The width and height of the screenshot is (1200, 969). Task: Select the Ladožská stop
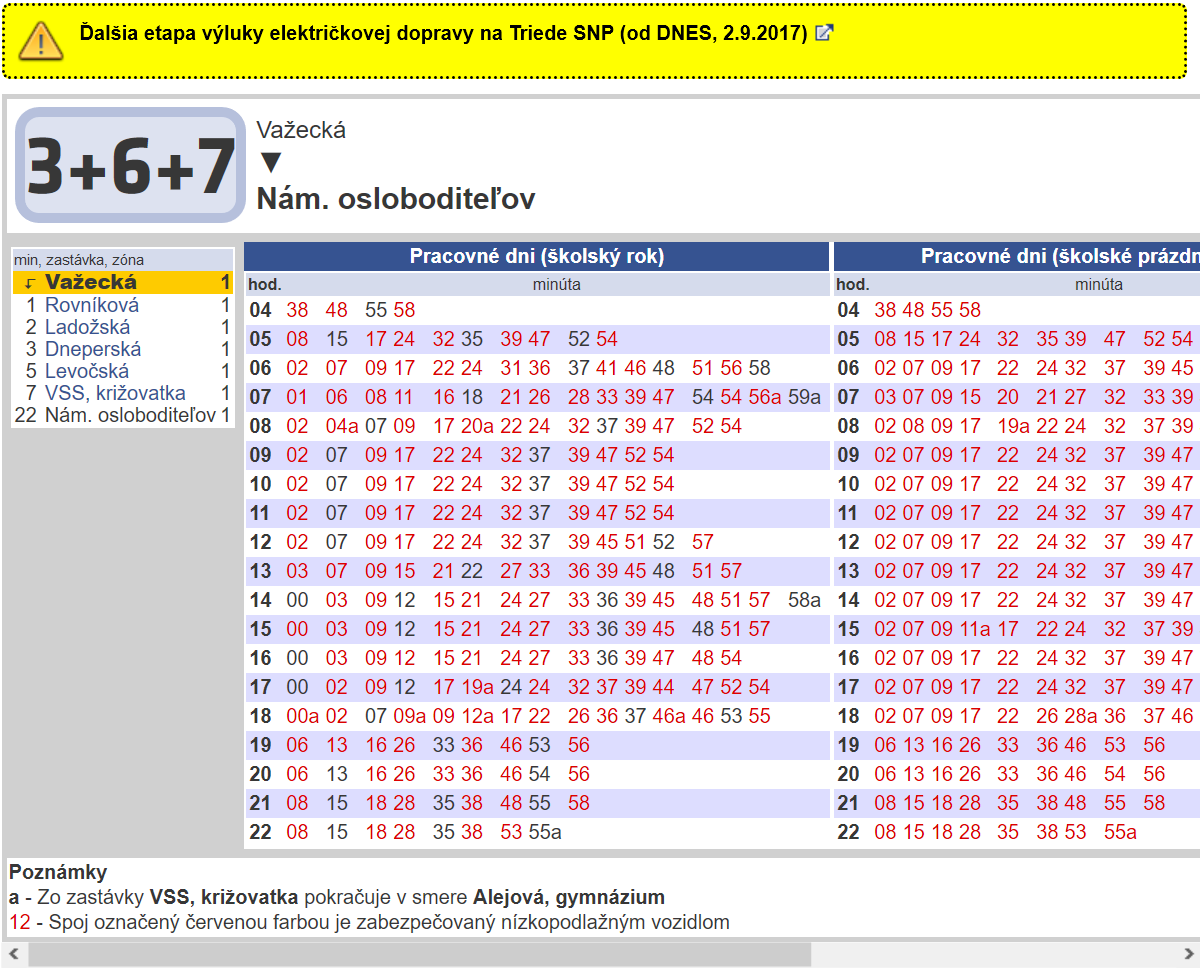point(87,327)
